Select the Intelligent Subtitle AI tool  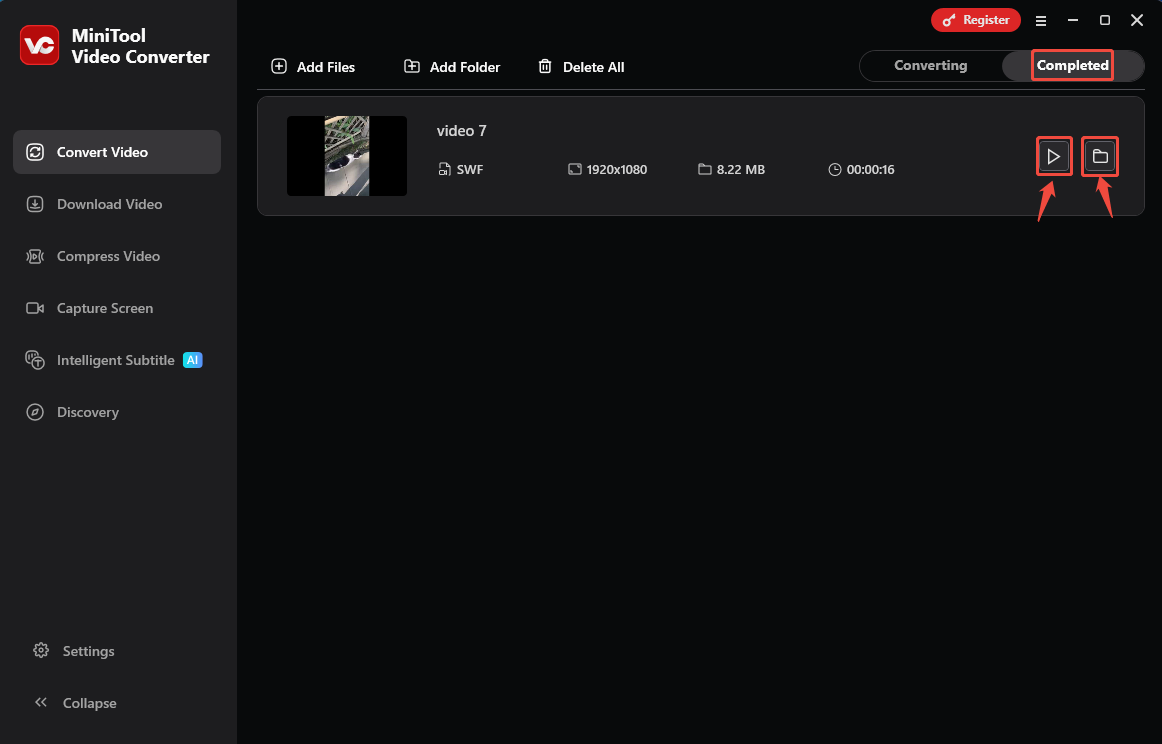click(x=36, y=360)
